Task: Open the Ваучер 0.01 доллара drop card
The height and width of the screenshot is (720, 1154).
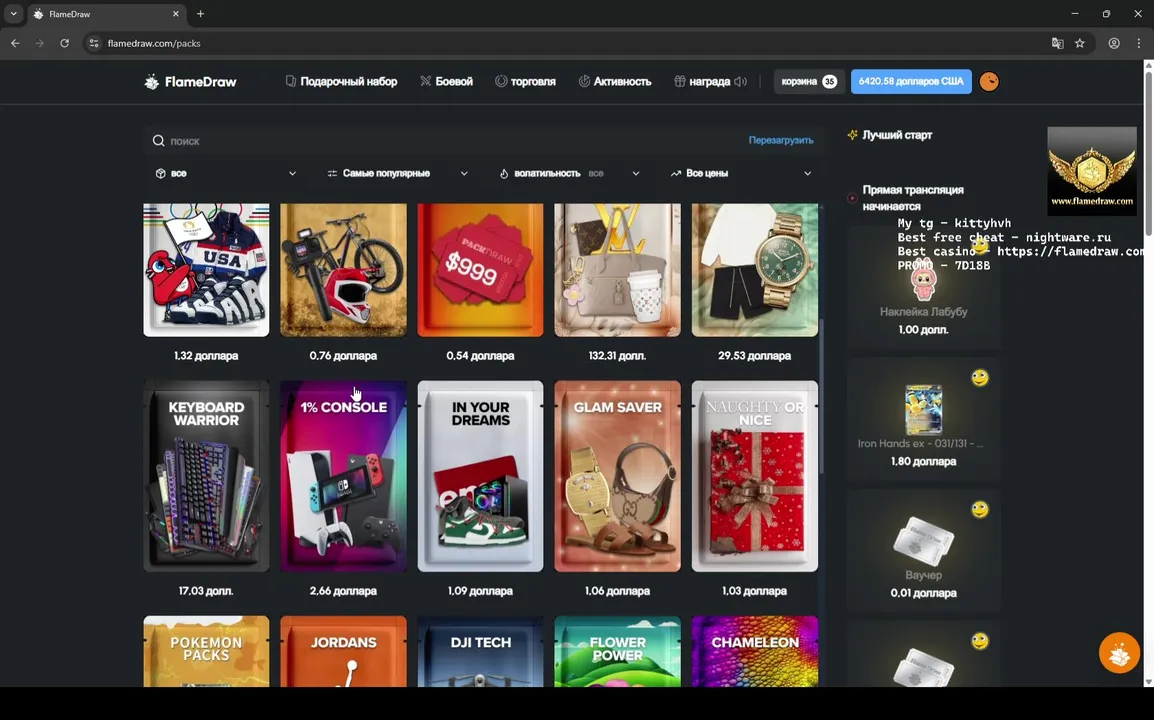Action: (924, 551)
